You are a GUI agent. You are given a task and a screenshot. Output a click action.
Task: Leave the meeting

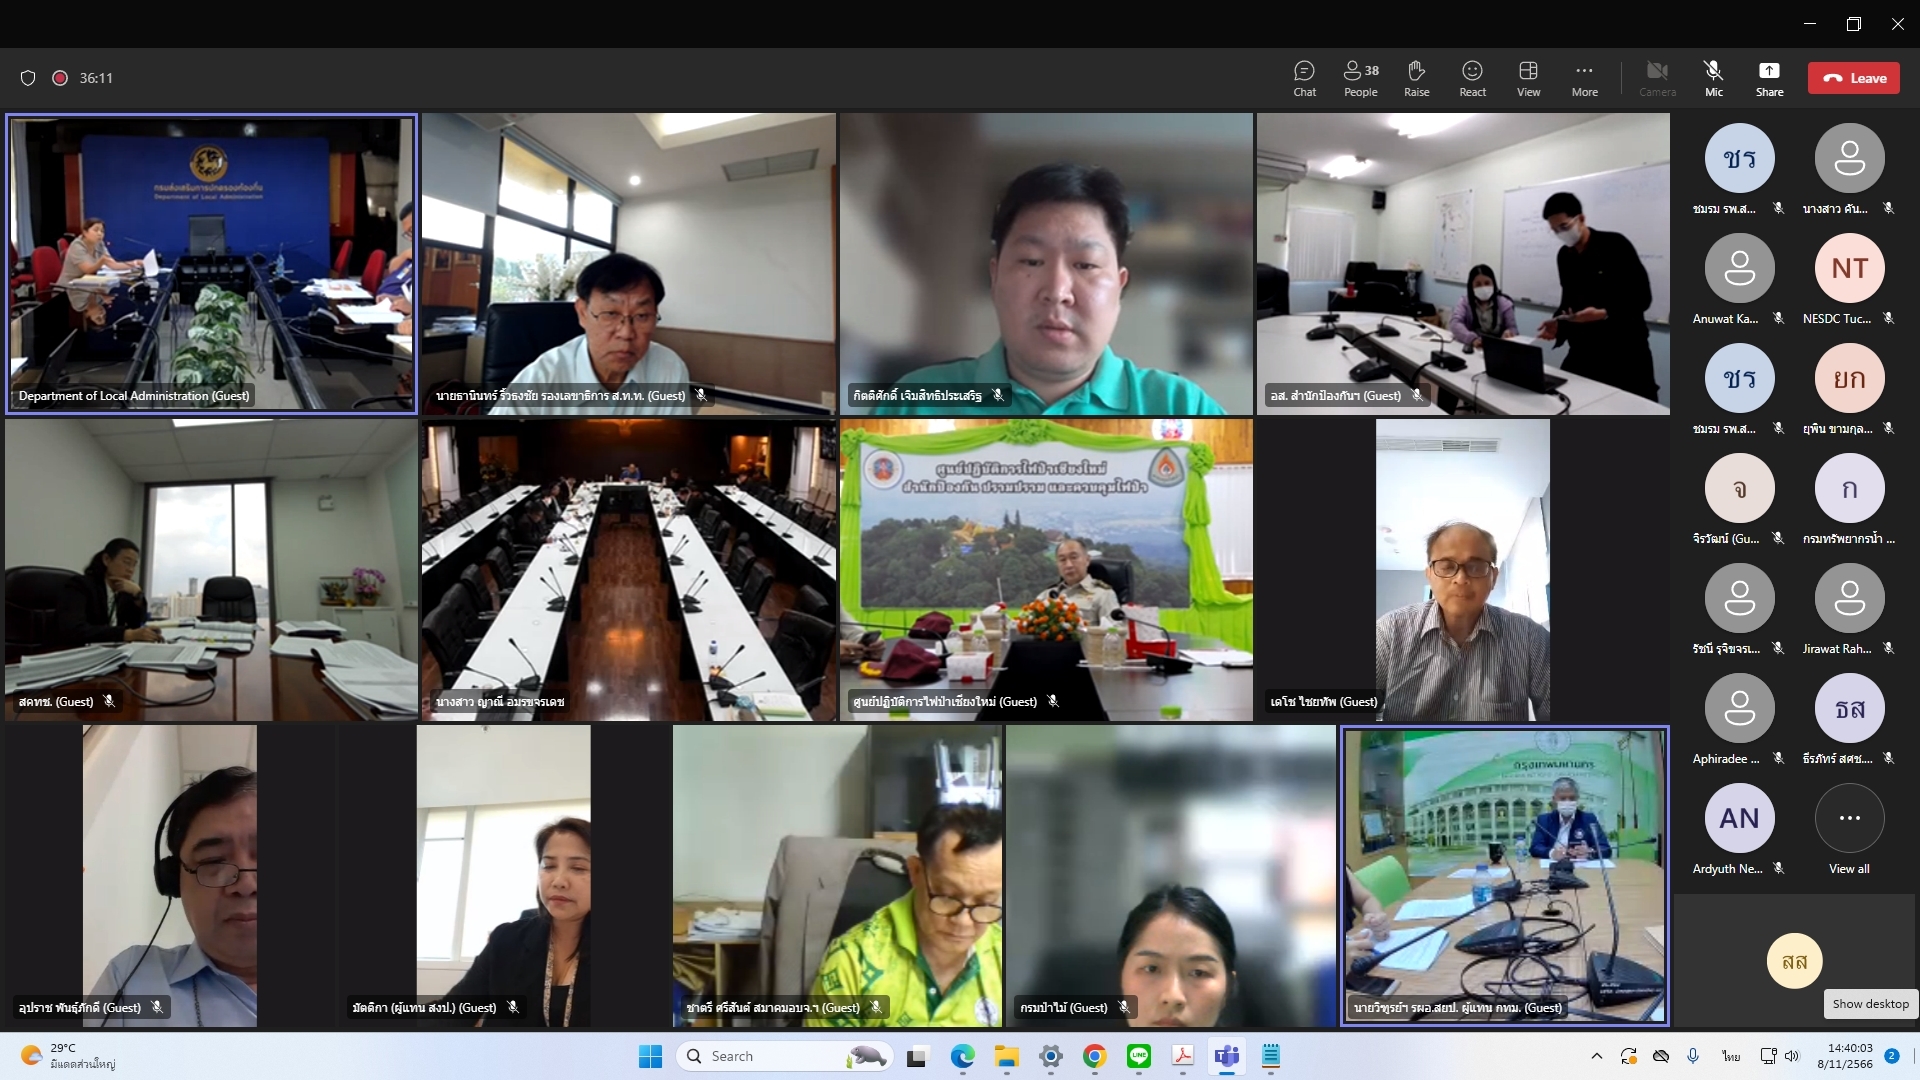tap(1853, 78)
